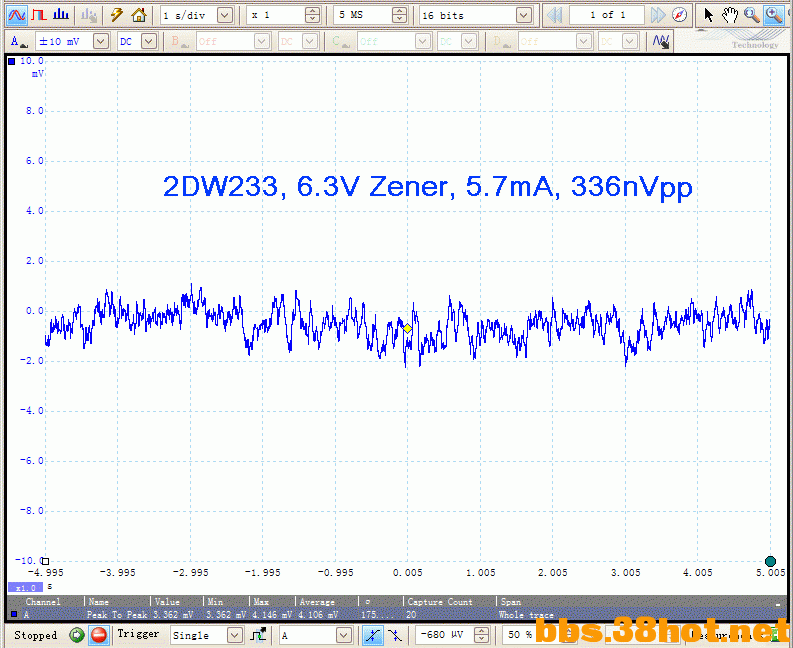793x648 pixels.
Task: Select the arrow selection tool
Action: [x=709, y=16]
